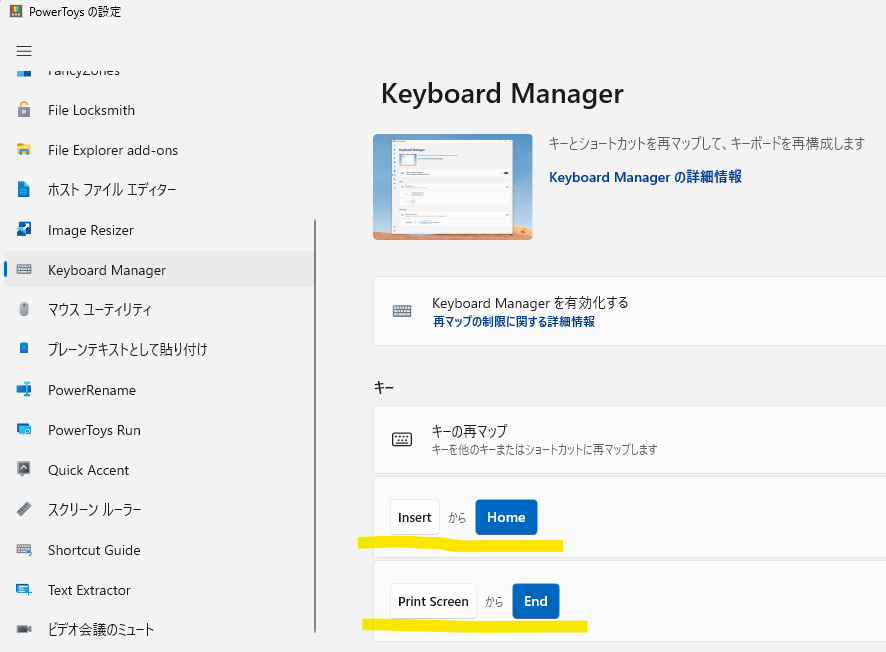Click the Text Extractor icon
The height and width of the screenshot is (652, 886).
[x=24, y=590]
